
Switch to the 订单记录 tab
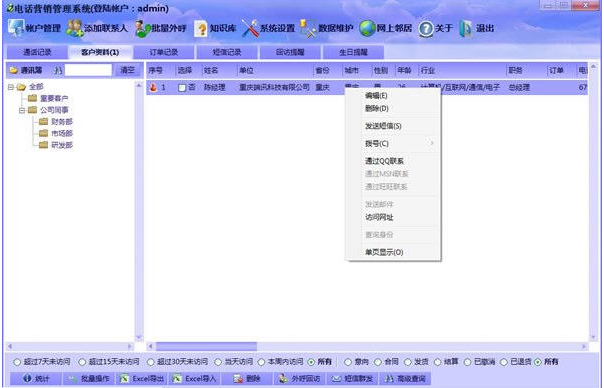click(164, 52)
